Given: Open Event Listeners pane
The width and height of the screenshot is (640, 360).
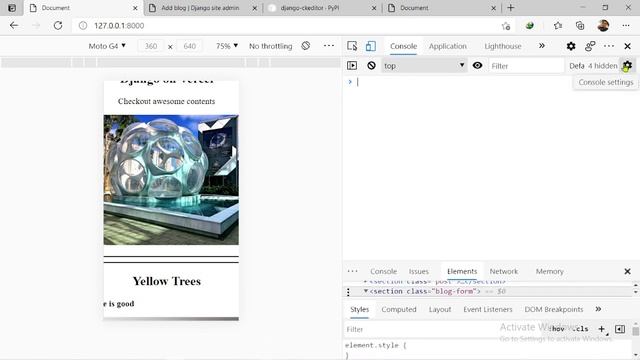Looking at the screenshot, I should 487,309.
